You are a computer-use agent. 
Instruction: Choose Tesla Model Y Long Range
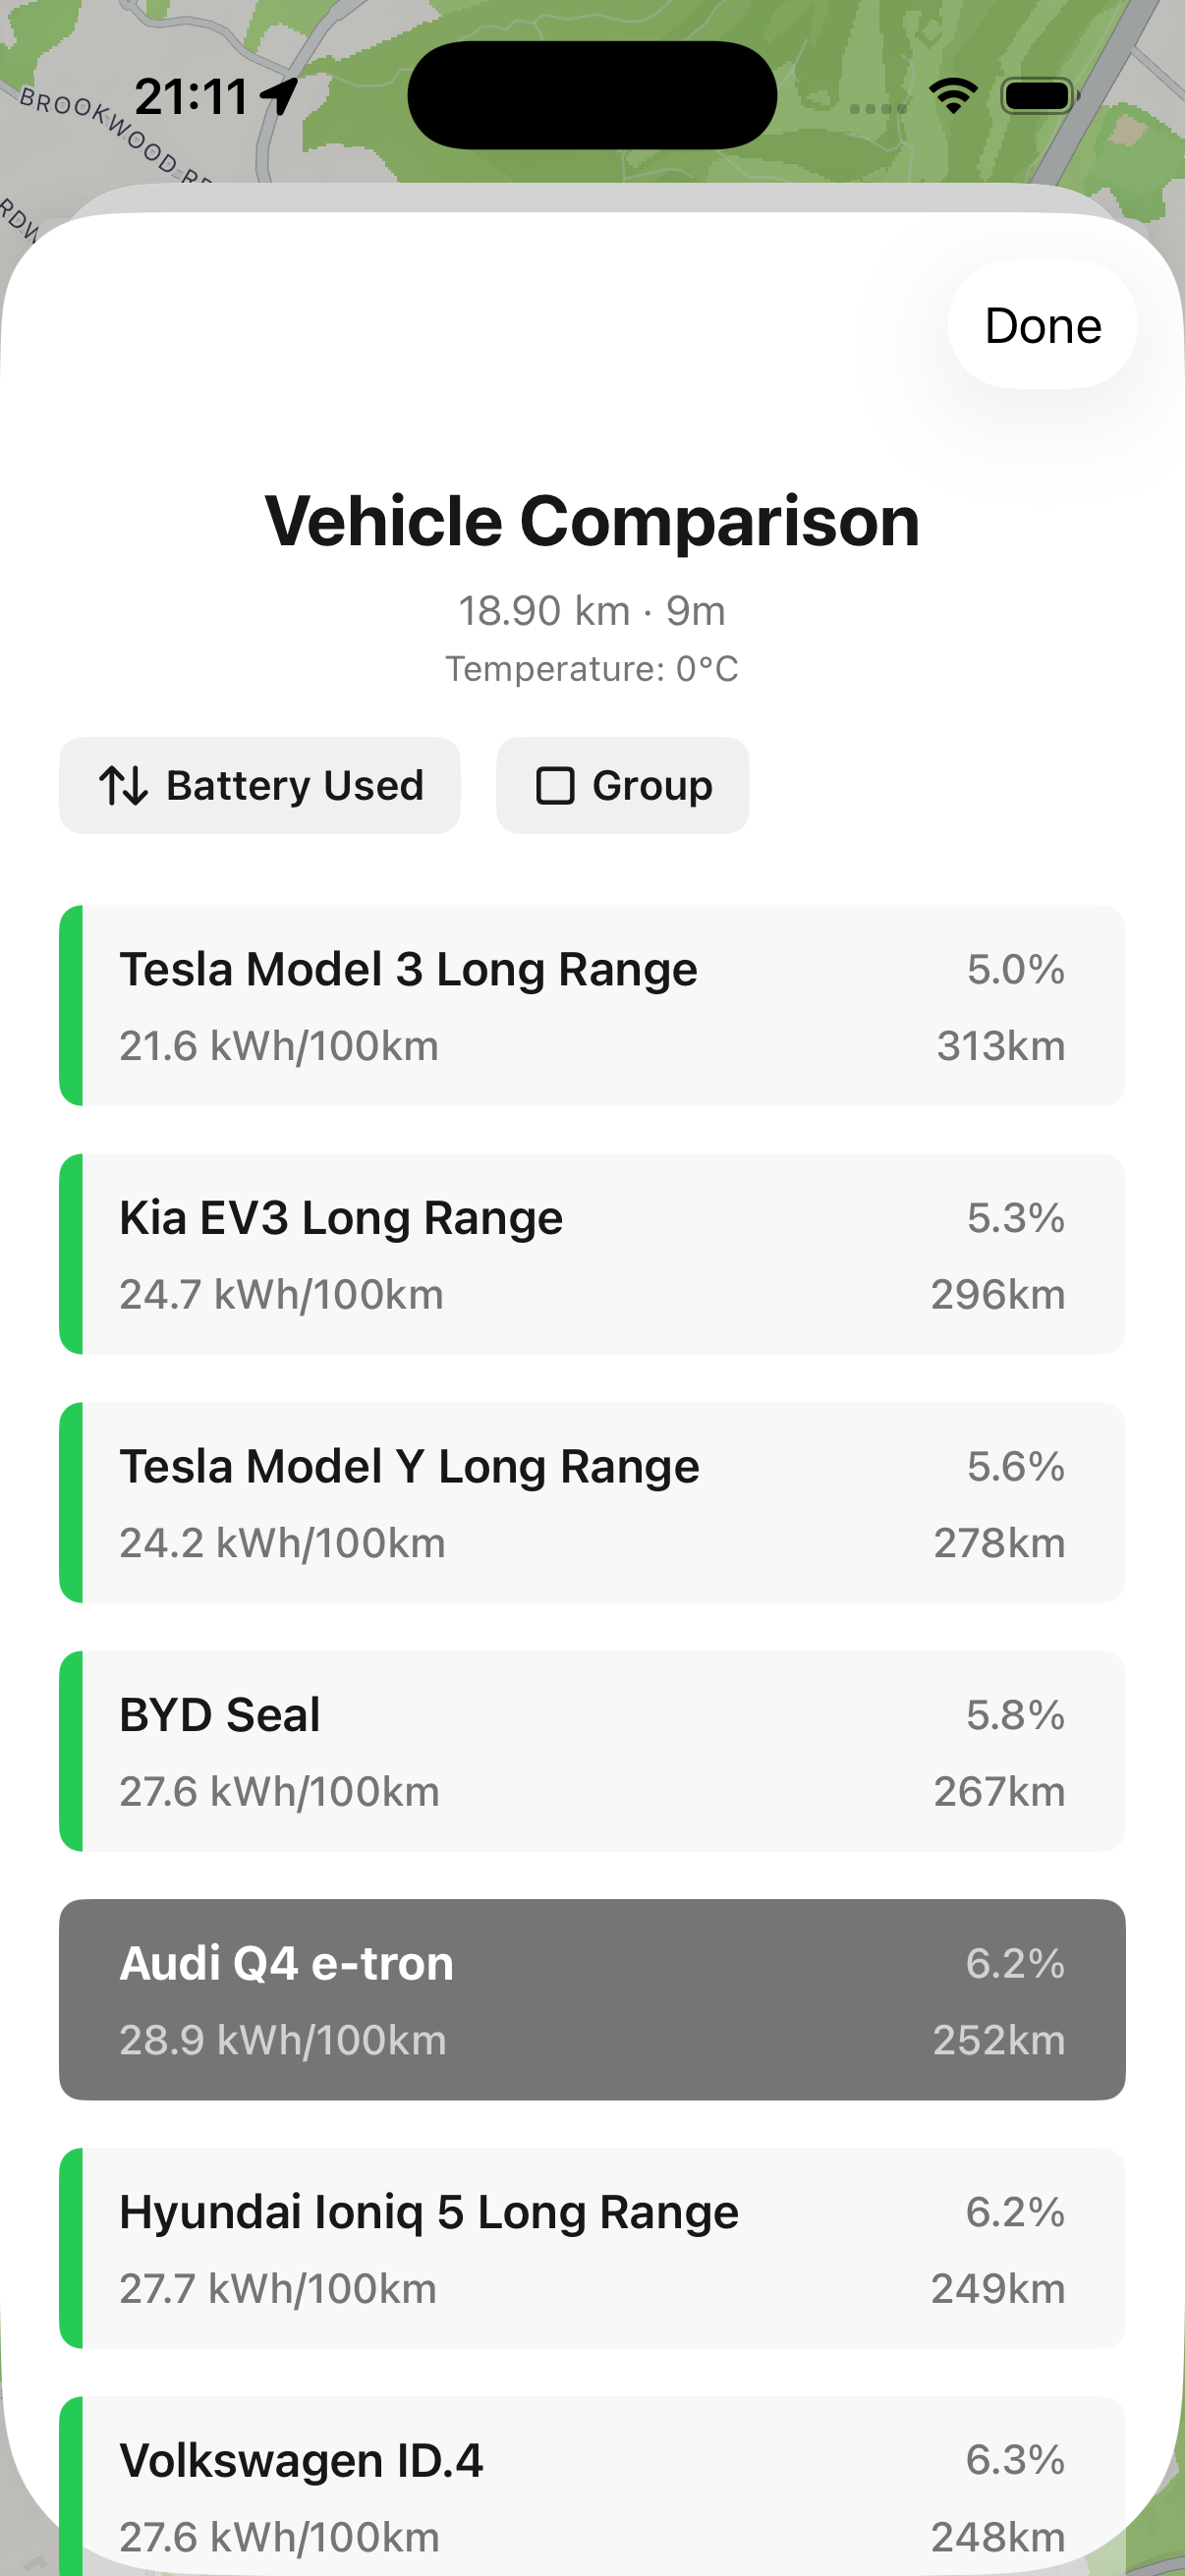[x=592, y=1502]
